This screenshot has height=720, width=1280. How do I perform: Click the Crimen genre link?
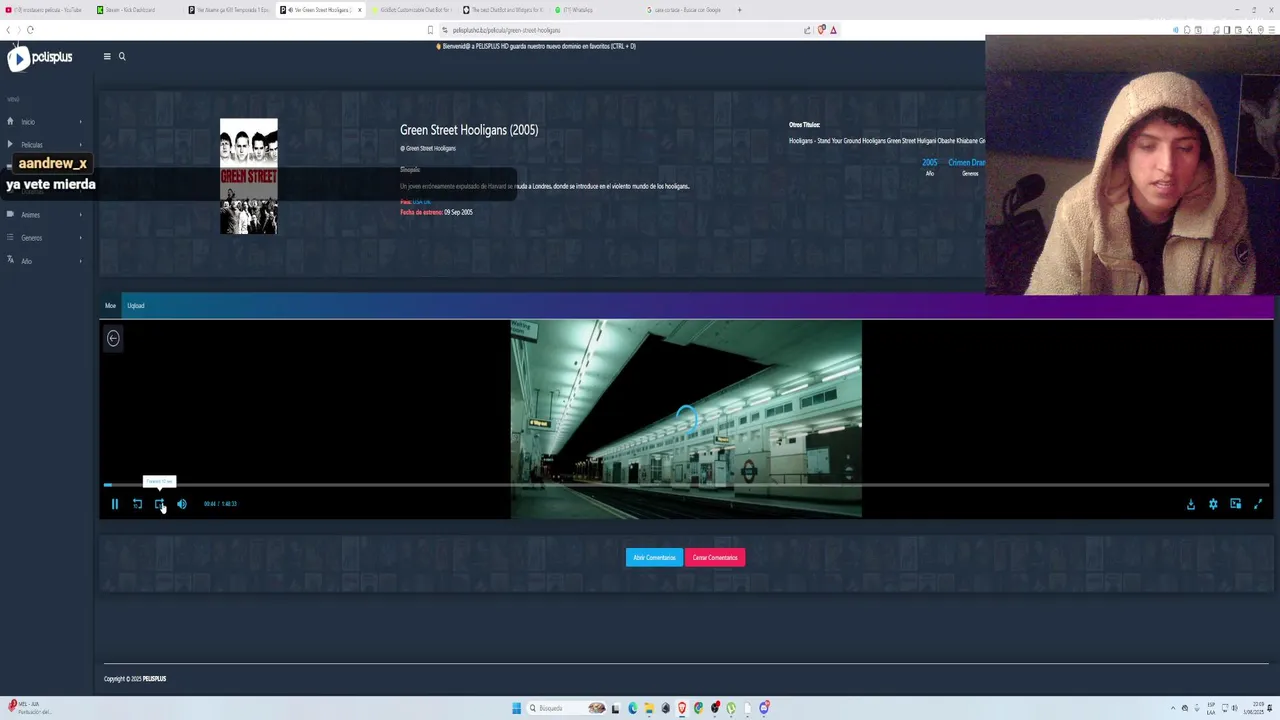(958, 162)
